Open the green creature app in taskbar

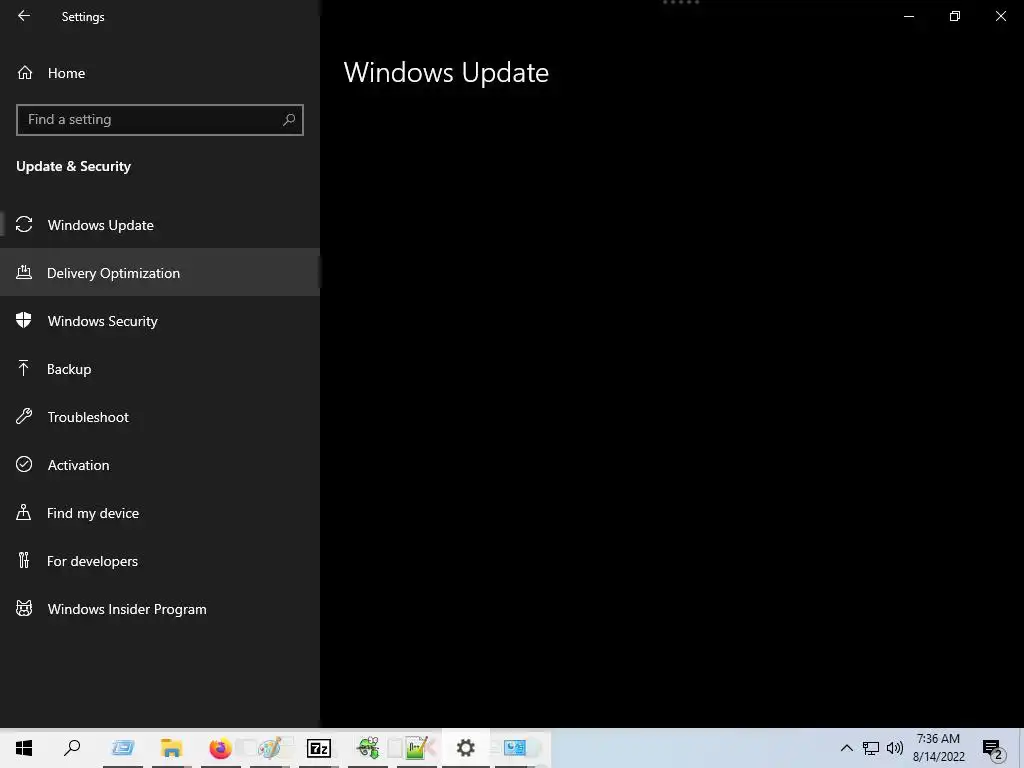pos(368,748)
